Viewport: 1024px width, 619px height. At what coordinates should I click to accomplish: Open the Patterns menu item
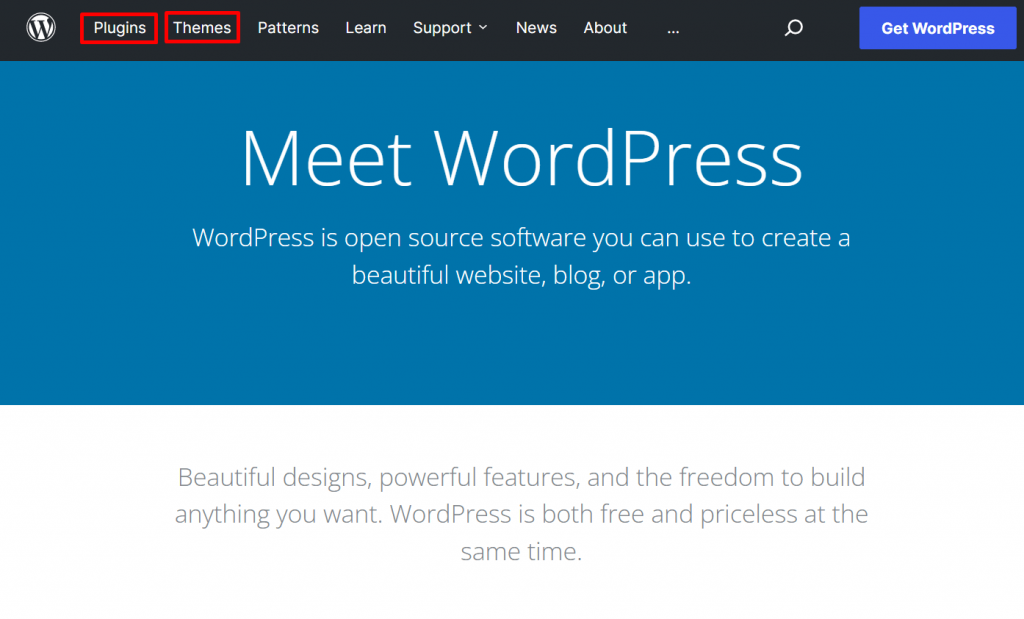point(288,27)
